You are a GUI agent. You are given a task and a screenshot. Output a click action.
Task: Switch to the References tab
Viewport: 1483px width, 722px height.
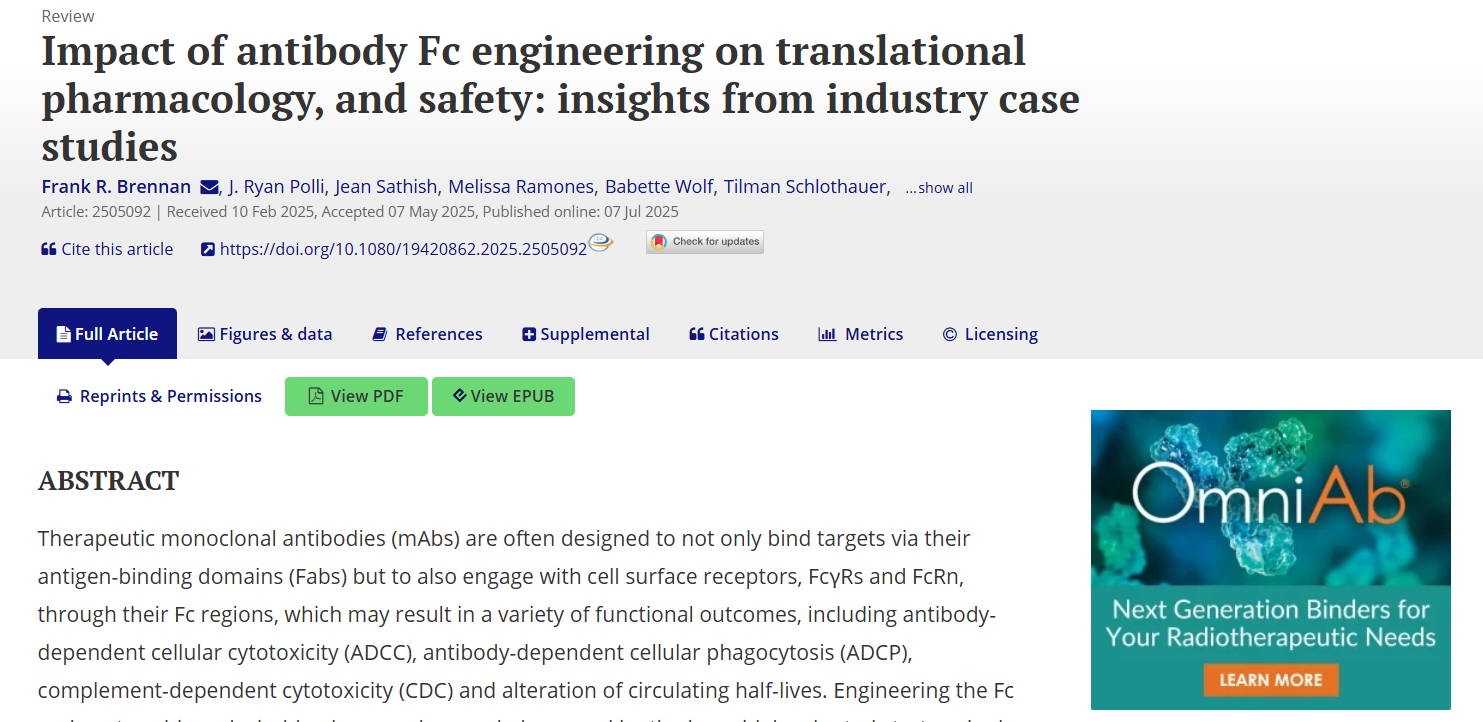pos(427,334)
